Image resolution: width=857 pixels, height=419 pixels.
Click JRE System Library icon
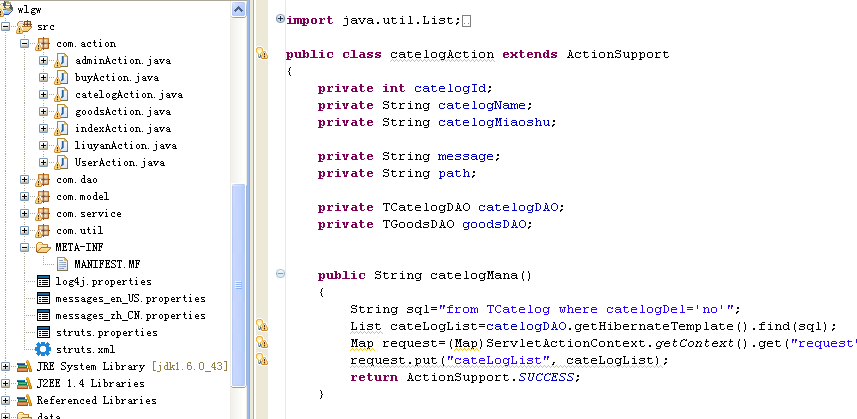pyautogui.click(x=24, y=367)
